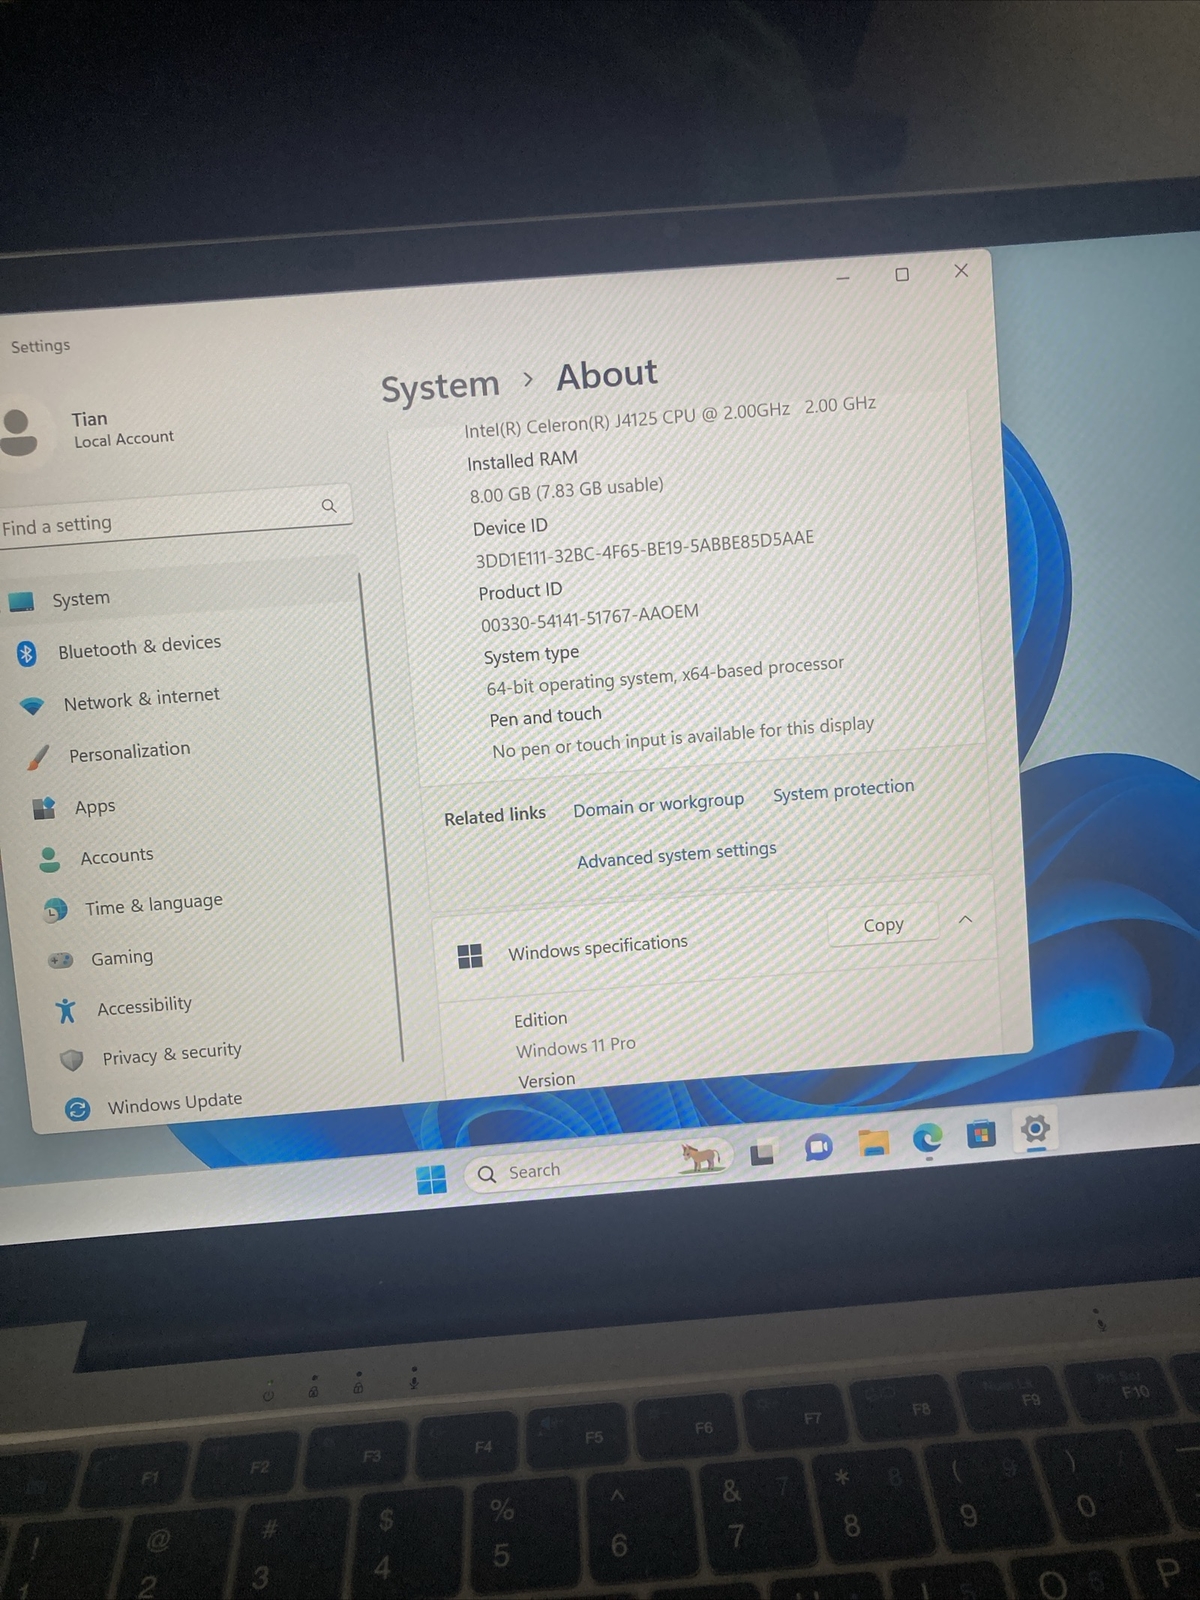This screenshot has height=1600, width=1200.
Task: Click the Personalization paintbrush icon
Action: [x=38, y=757]
